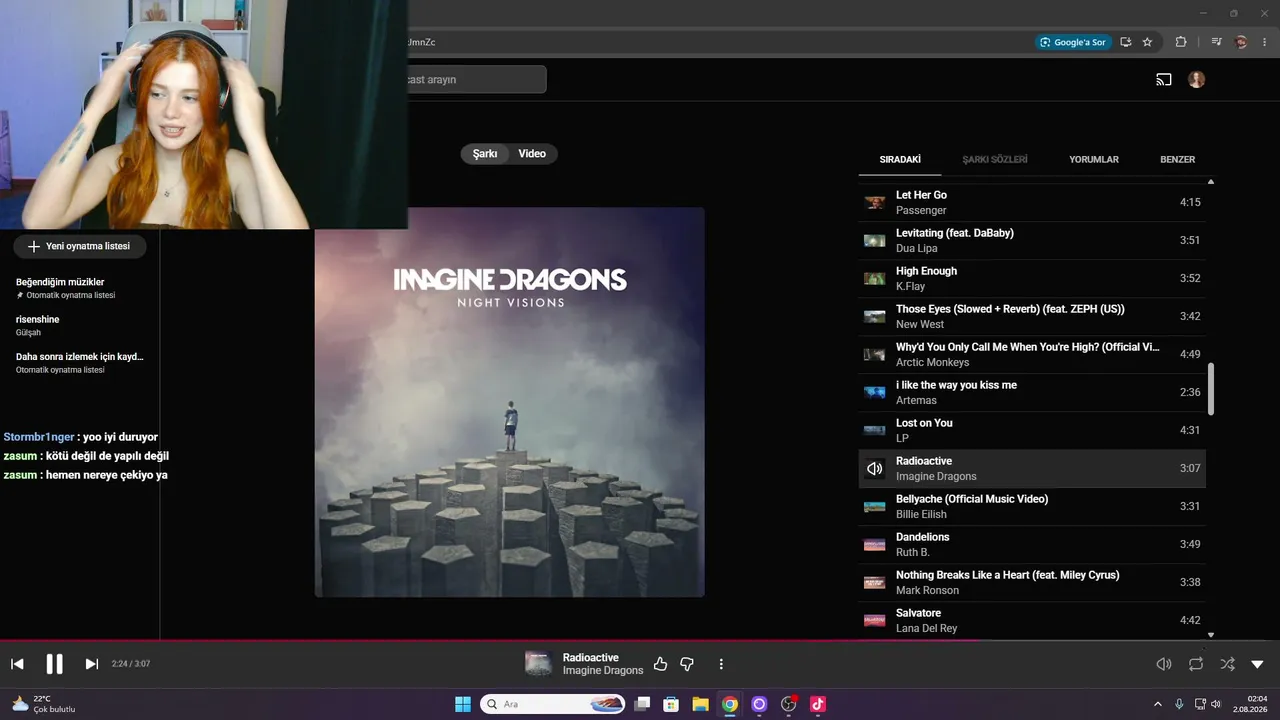Skip to the next track
This screenshot has width=1280, height=720.
tap(92, 664)
